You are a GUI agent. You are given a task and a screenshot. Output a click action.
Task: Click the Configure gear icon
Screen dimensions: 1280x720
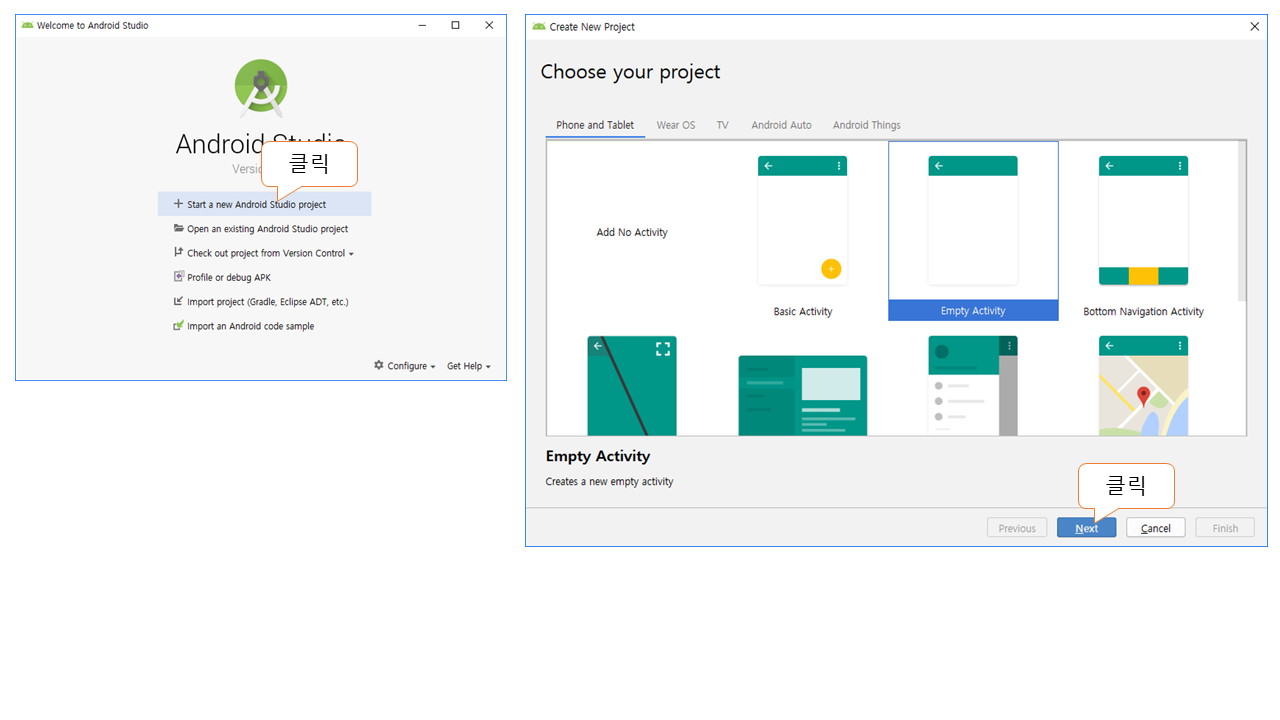pyautogui.click(x=379, y=366)
